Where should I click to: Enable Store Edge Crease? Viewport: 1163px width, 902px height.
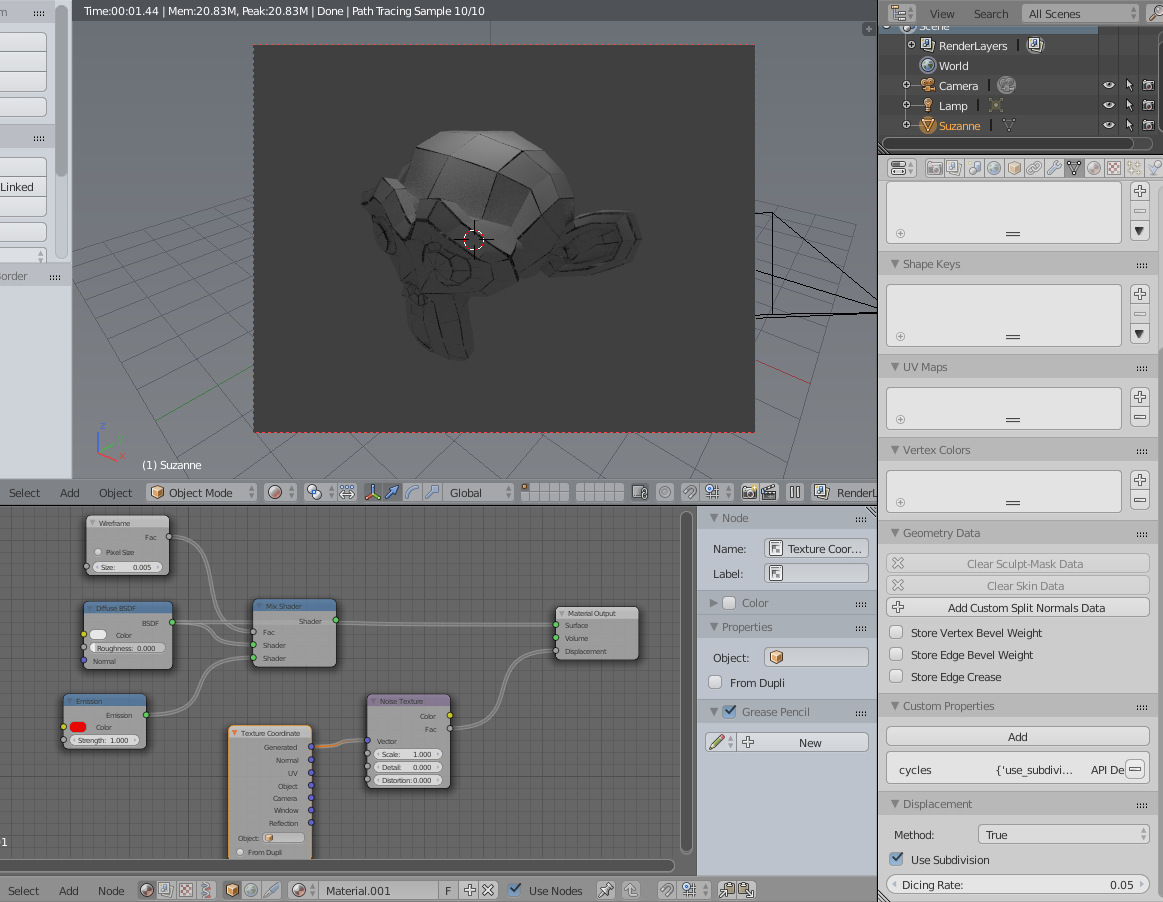point(896,676)
